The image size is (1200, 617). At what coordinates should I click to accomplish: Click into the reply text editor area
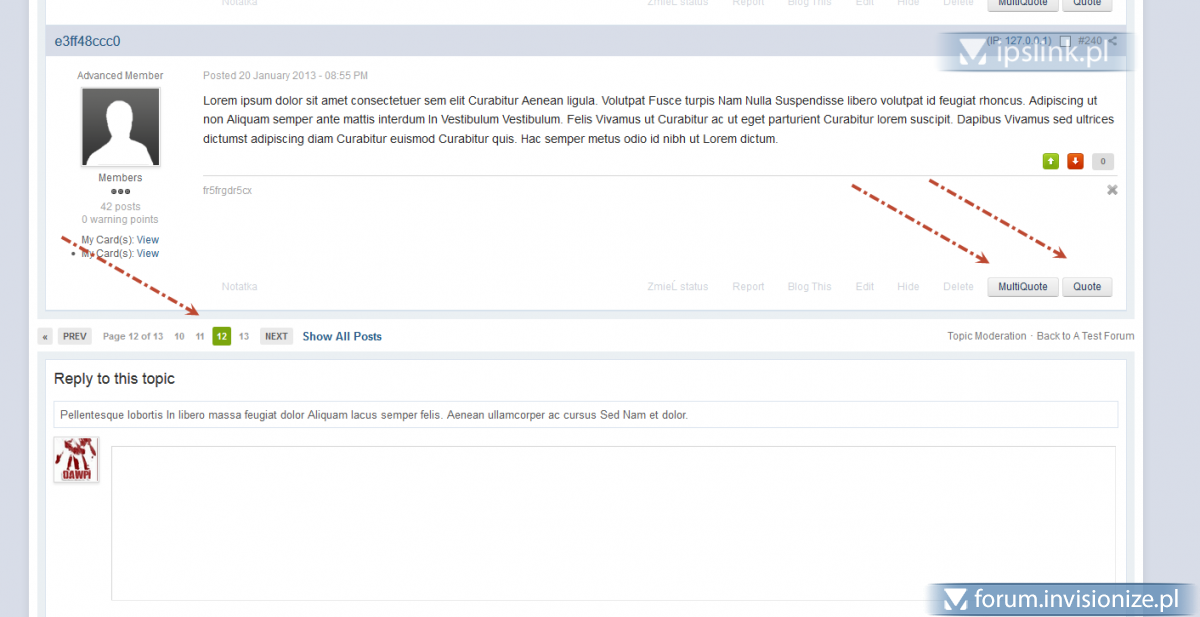click(x=612, y=523)
